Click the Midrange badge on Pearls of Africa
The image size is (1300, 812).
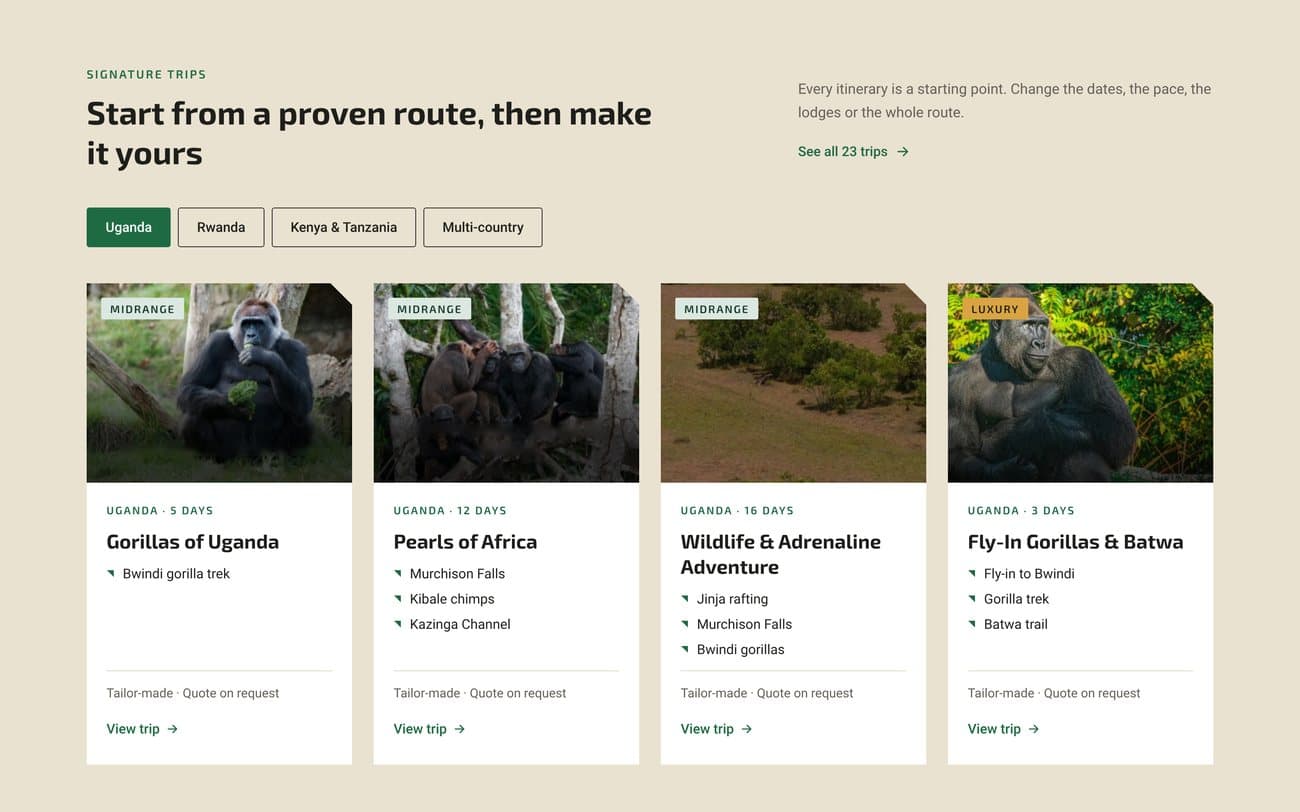[x=429, y=309]
